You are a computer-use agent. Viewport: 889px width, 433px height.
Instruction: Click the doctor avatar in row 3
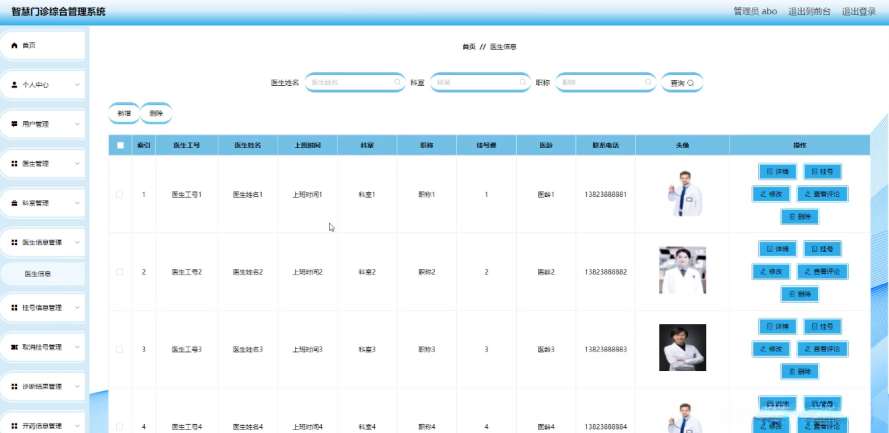pyautogui.click(x=683, y=347)
